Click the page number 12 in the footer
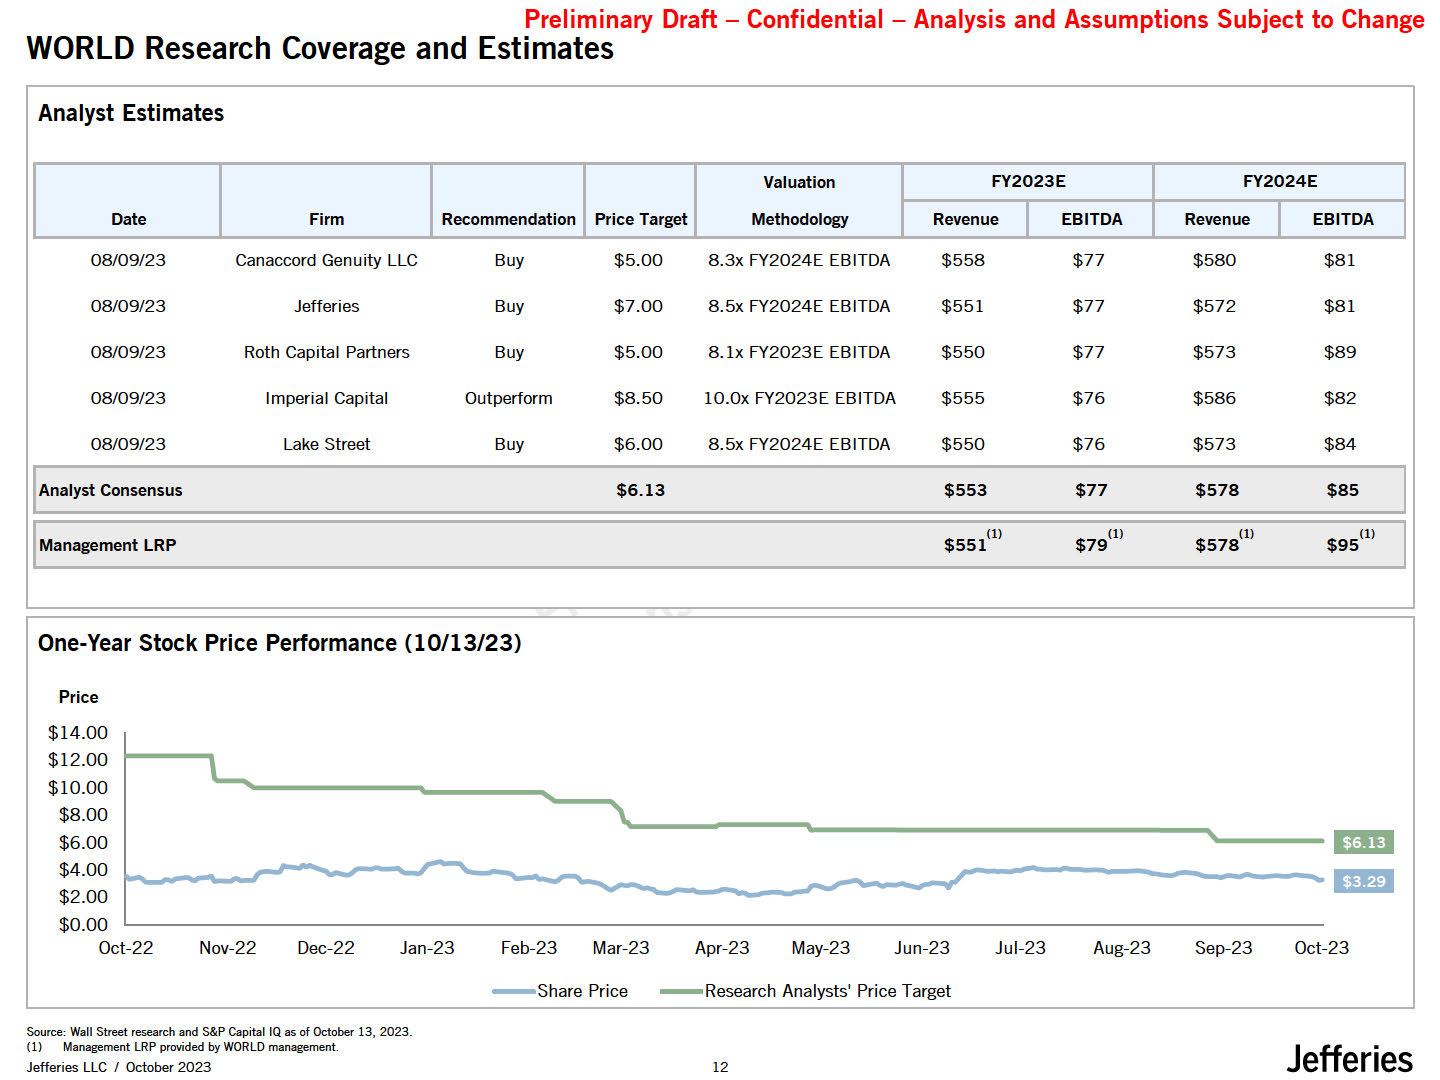The width and height of the screenshot is (1440, 1080). [x=720, y=1067]
